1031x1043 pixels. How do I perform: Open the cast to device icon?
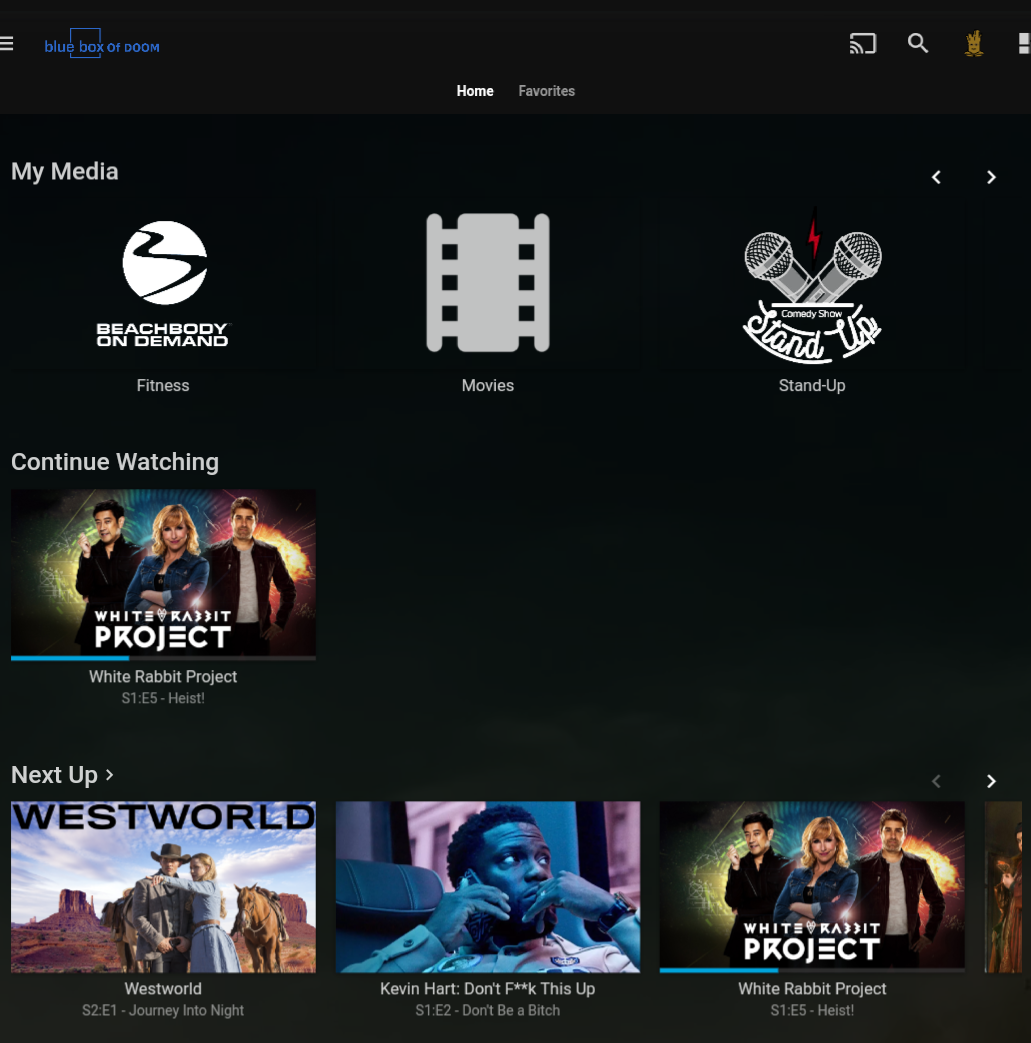[863, 44]
